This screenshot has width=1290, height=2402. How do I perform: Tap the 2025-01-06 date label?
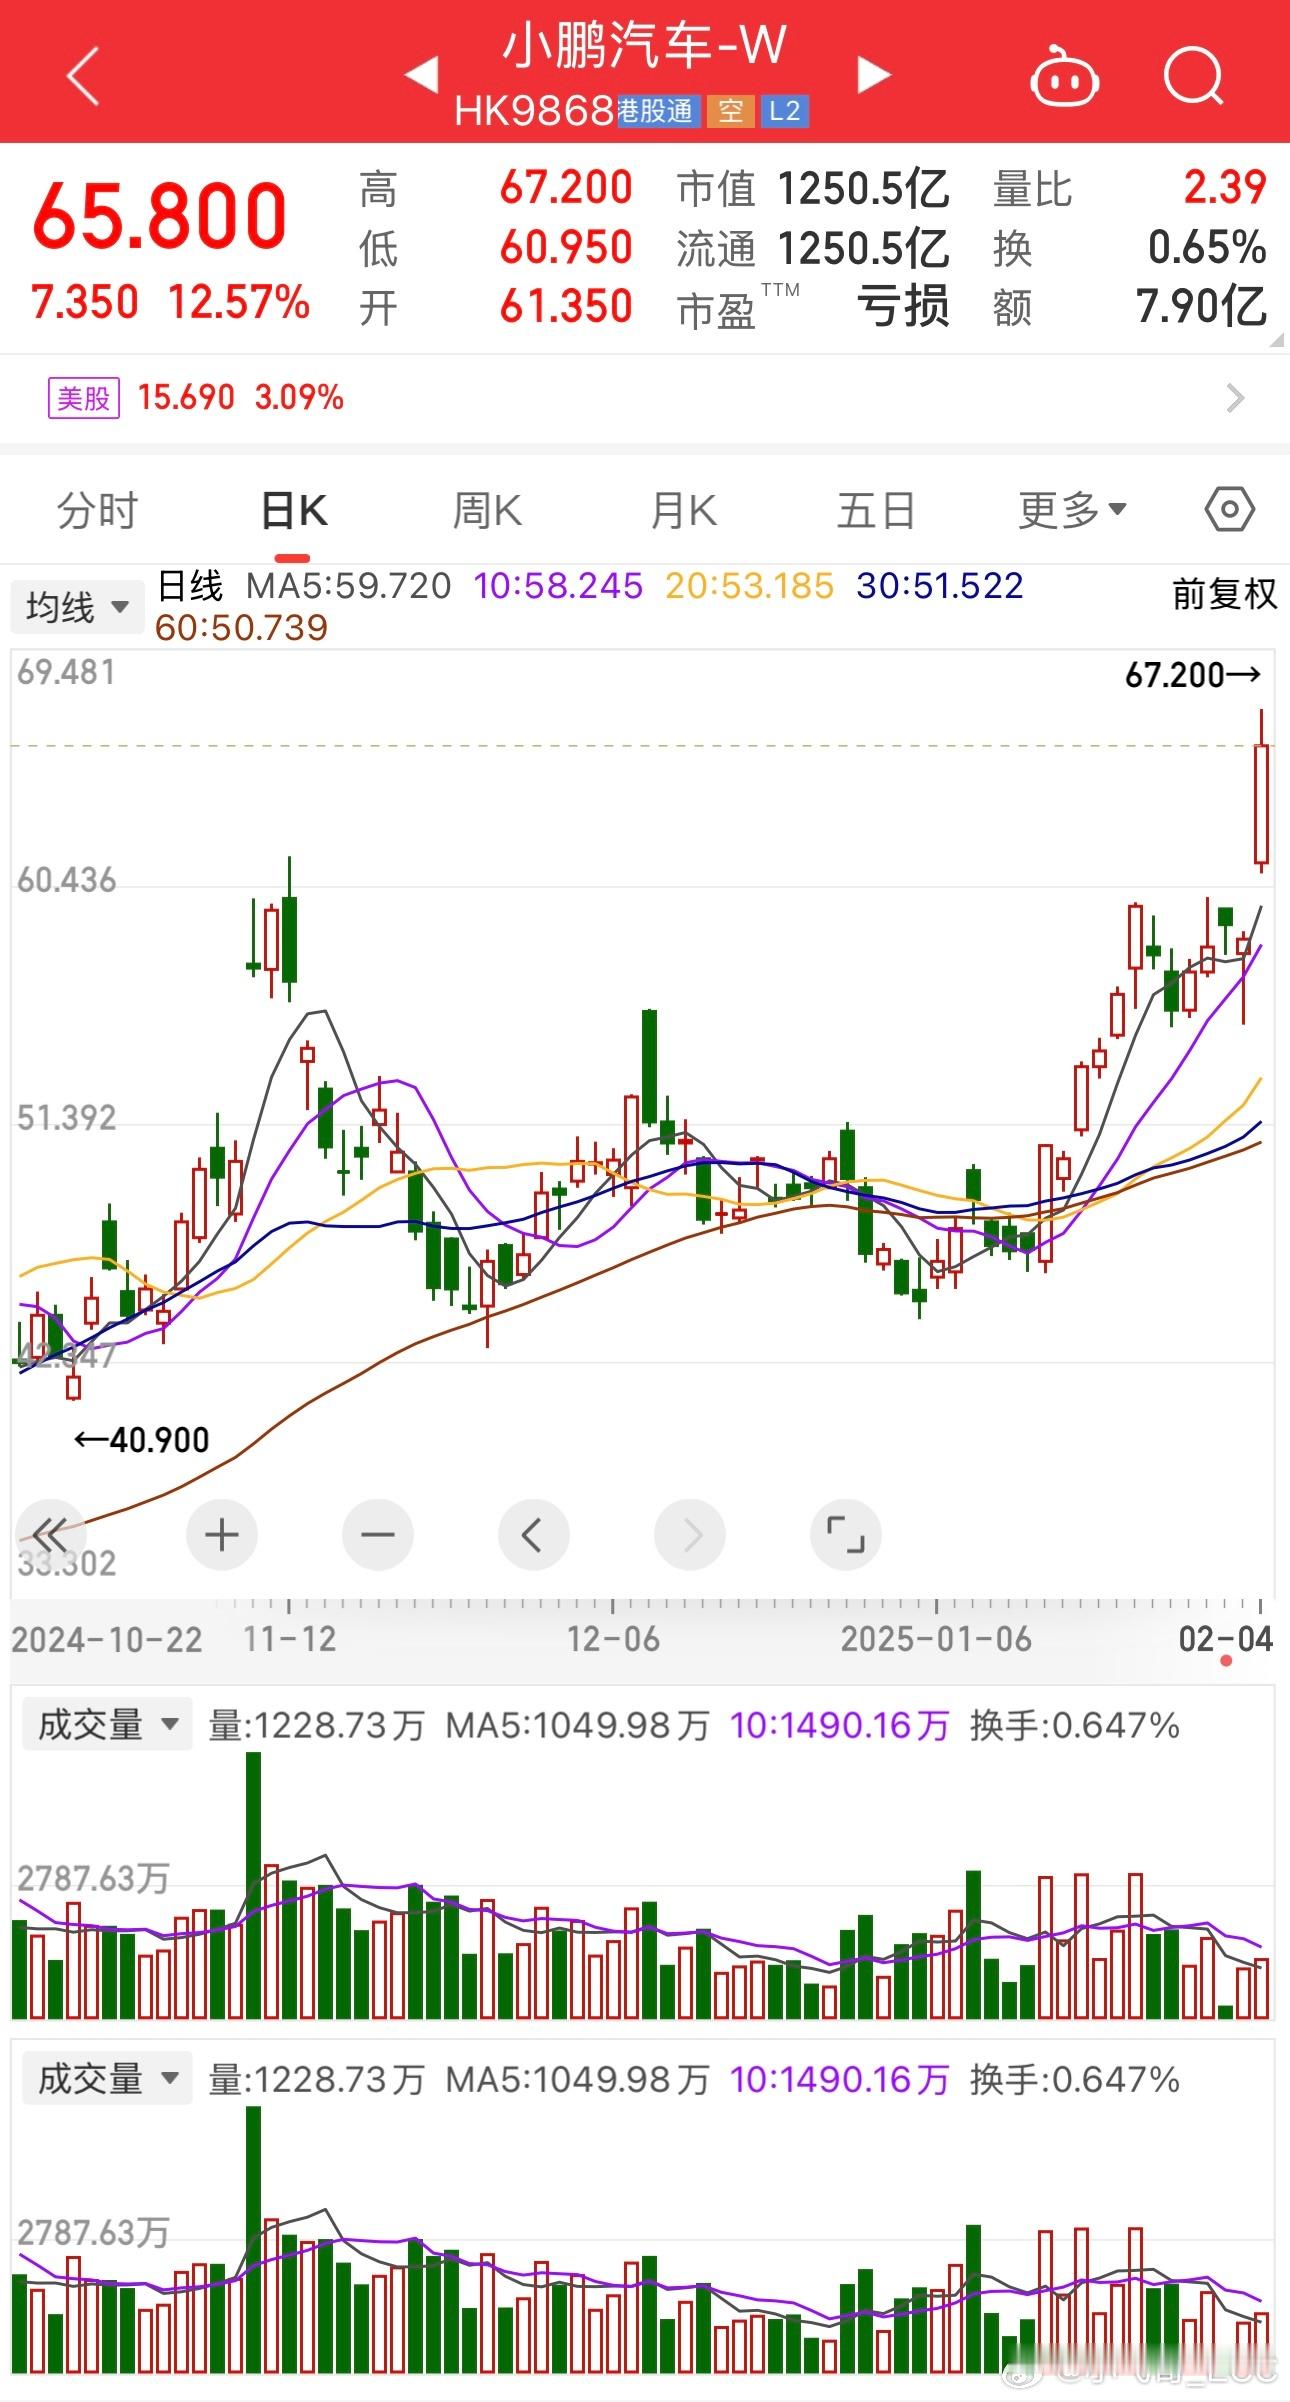(x=936, y=1639)
